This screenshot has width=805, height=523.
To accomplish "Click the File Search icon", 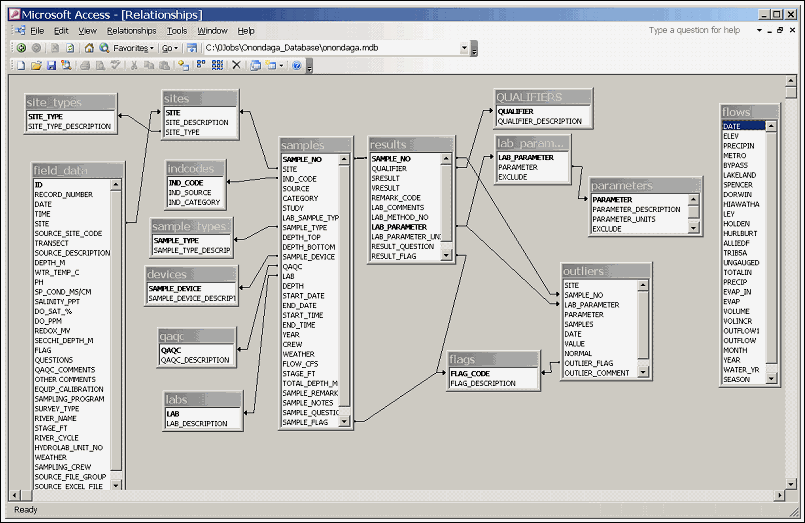I will [x=66, y=65].
